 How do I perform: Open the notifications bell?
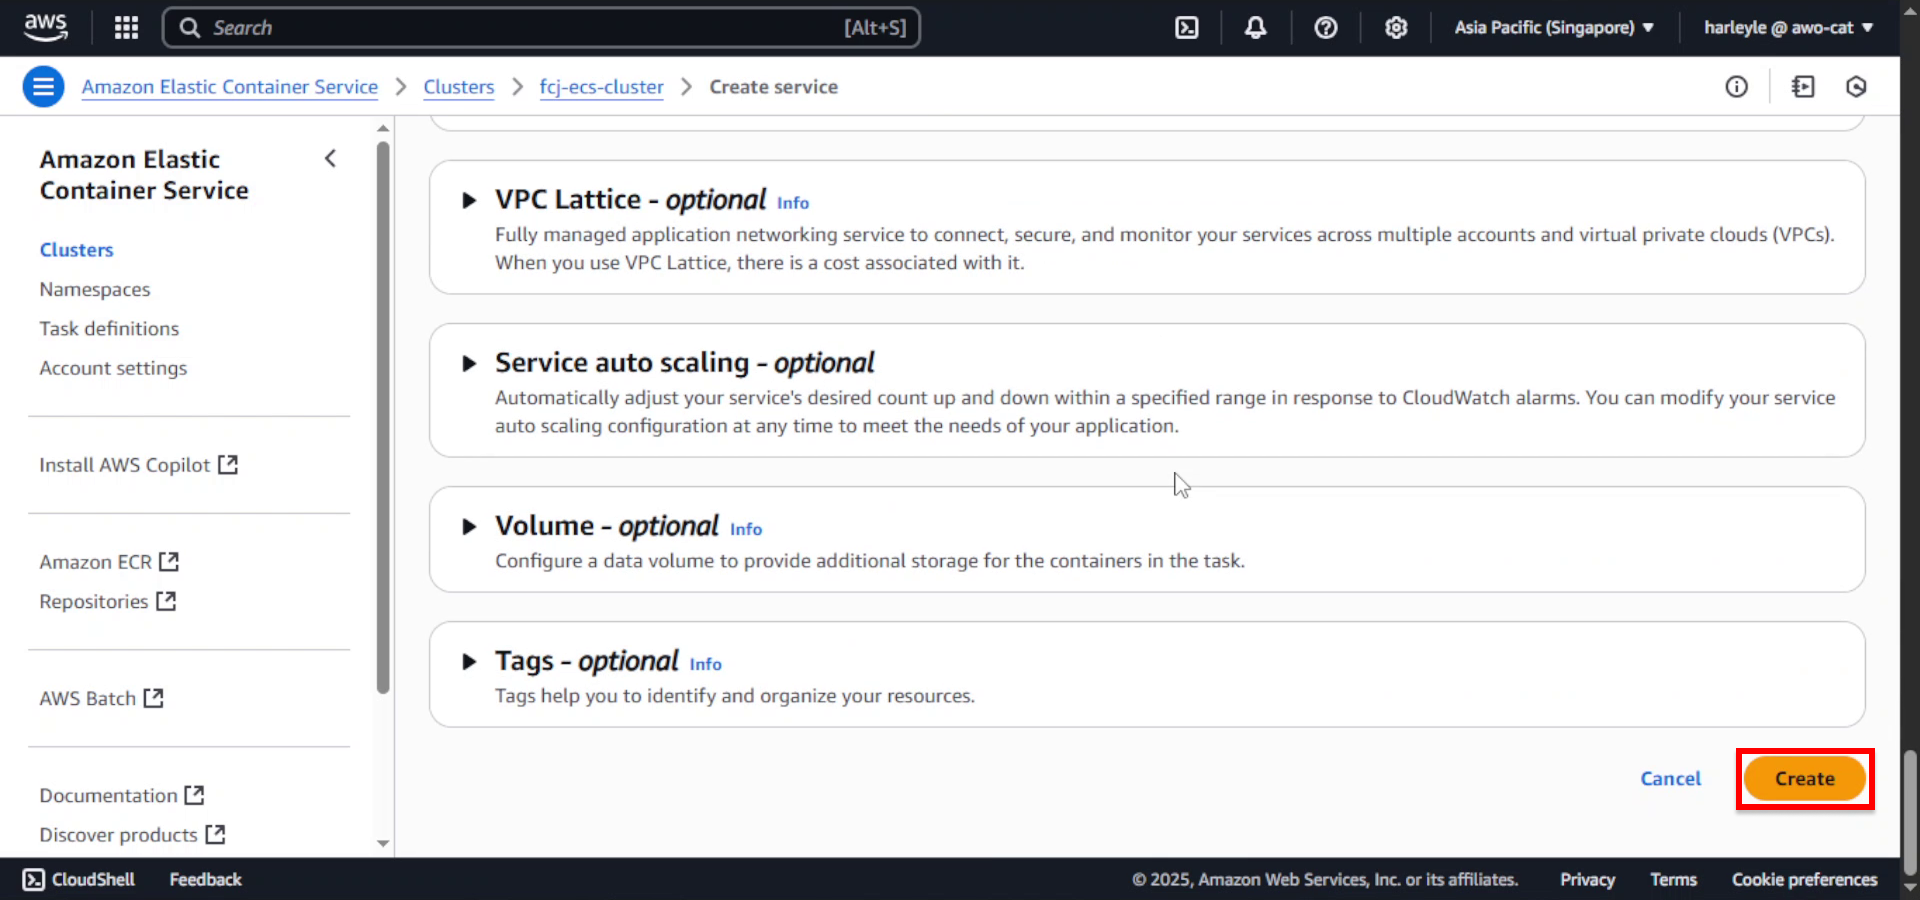[x=1255, y=27]
